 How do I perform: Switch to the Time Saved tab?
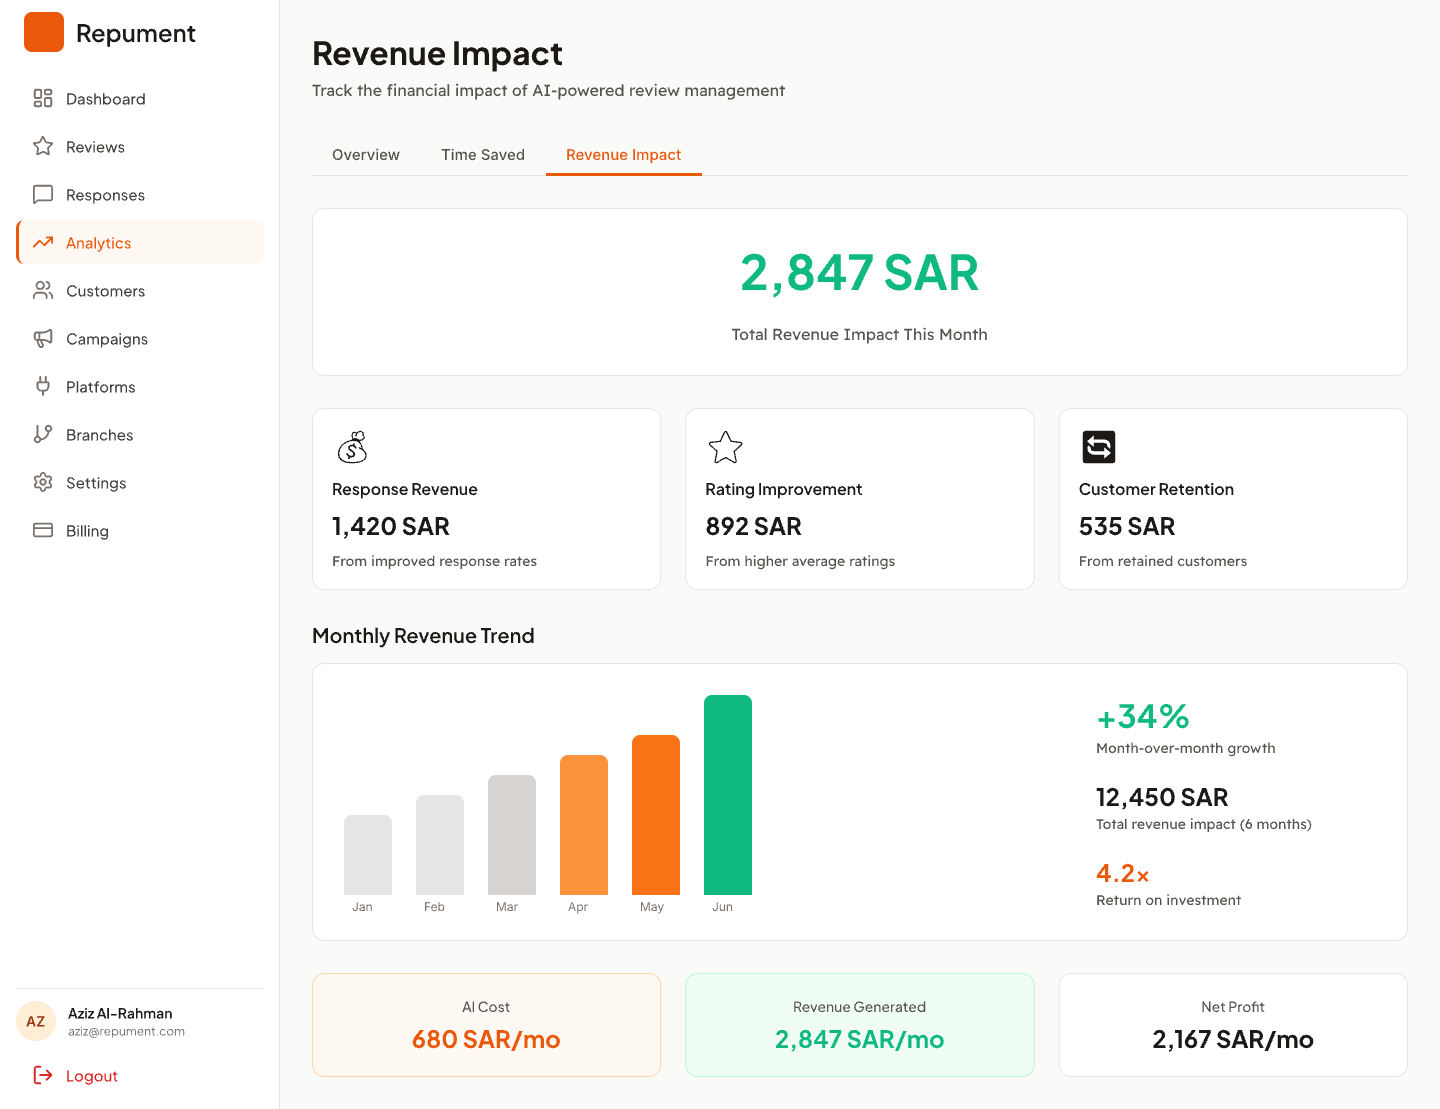click(x=483, y=155)
